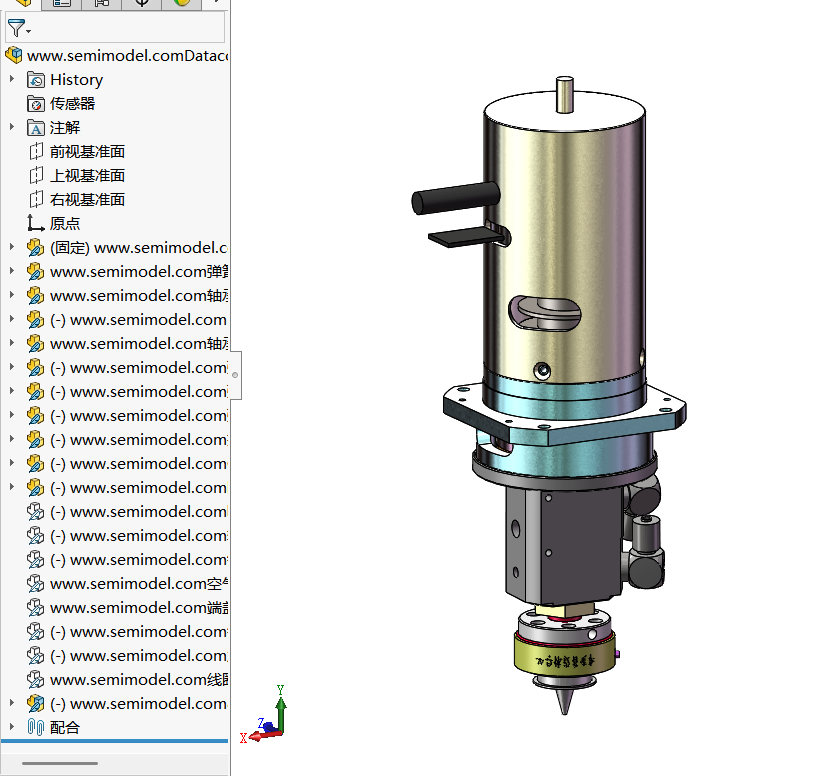Click the green Y axis of the triad
Screen dimensions: 817x776
[x=281, y=709]
